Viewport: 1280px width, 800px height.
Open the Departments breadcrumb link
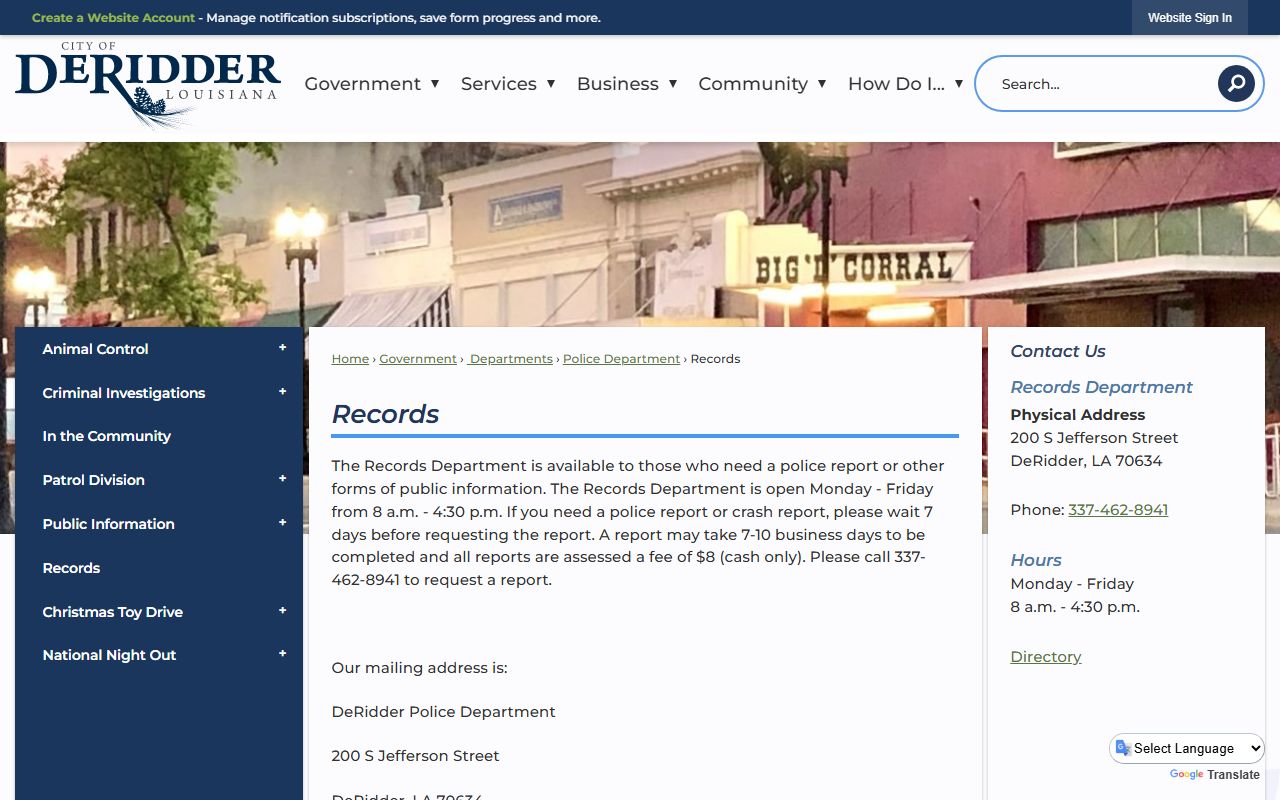pos(511,359)
